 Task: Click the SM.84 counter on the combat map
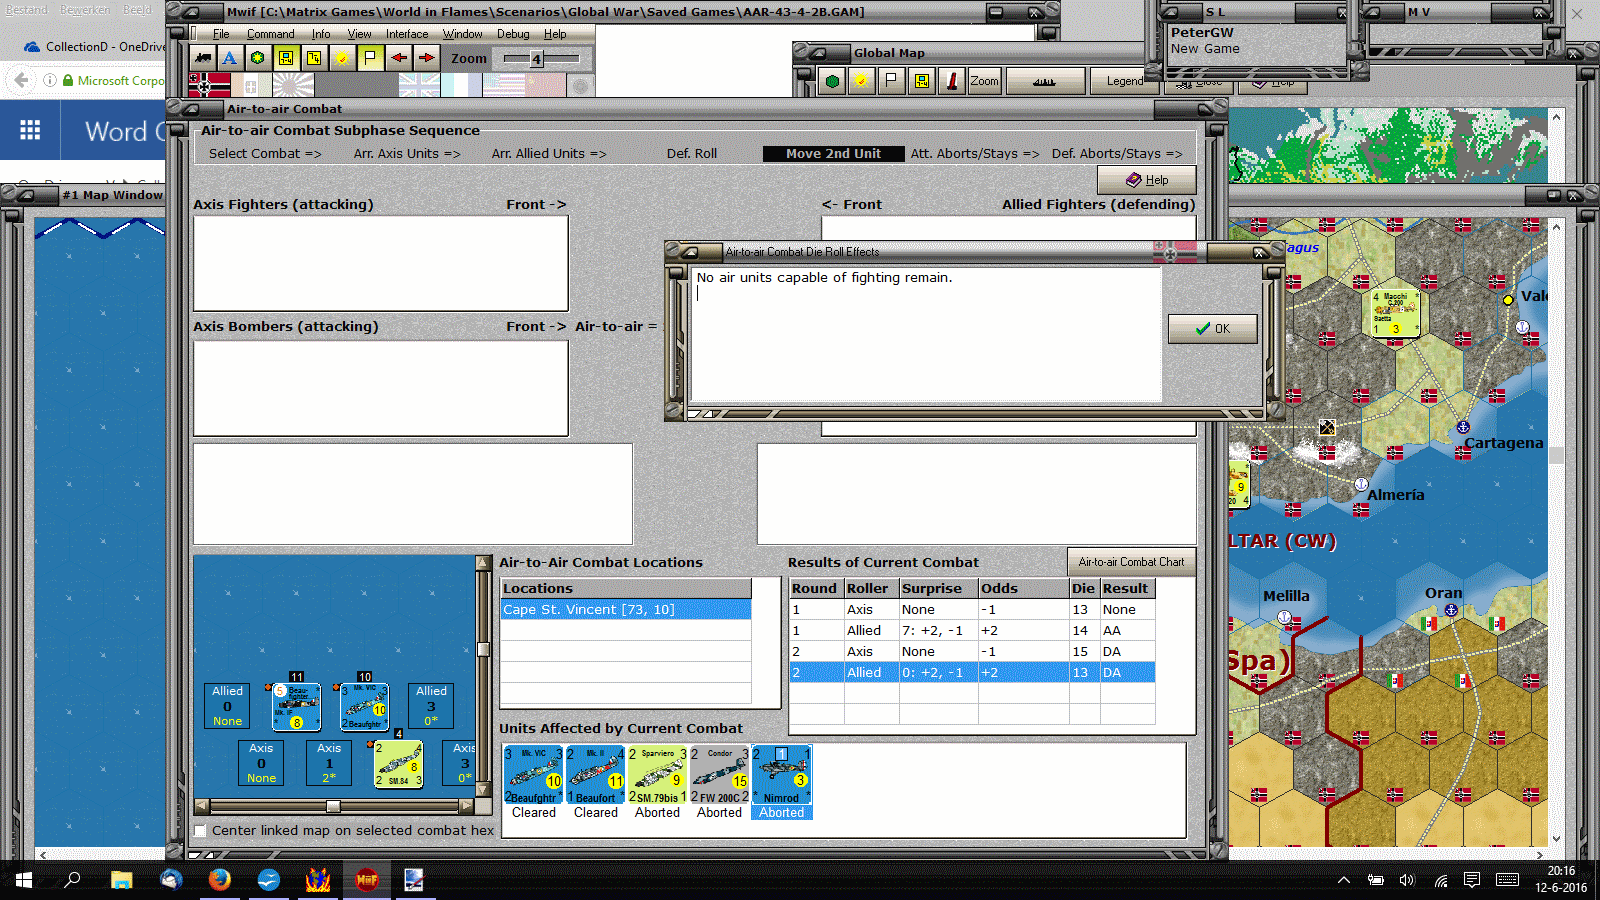(399, 764)
